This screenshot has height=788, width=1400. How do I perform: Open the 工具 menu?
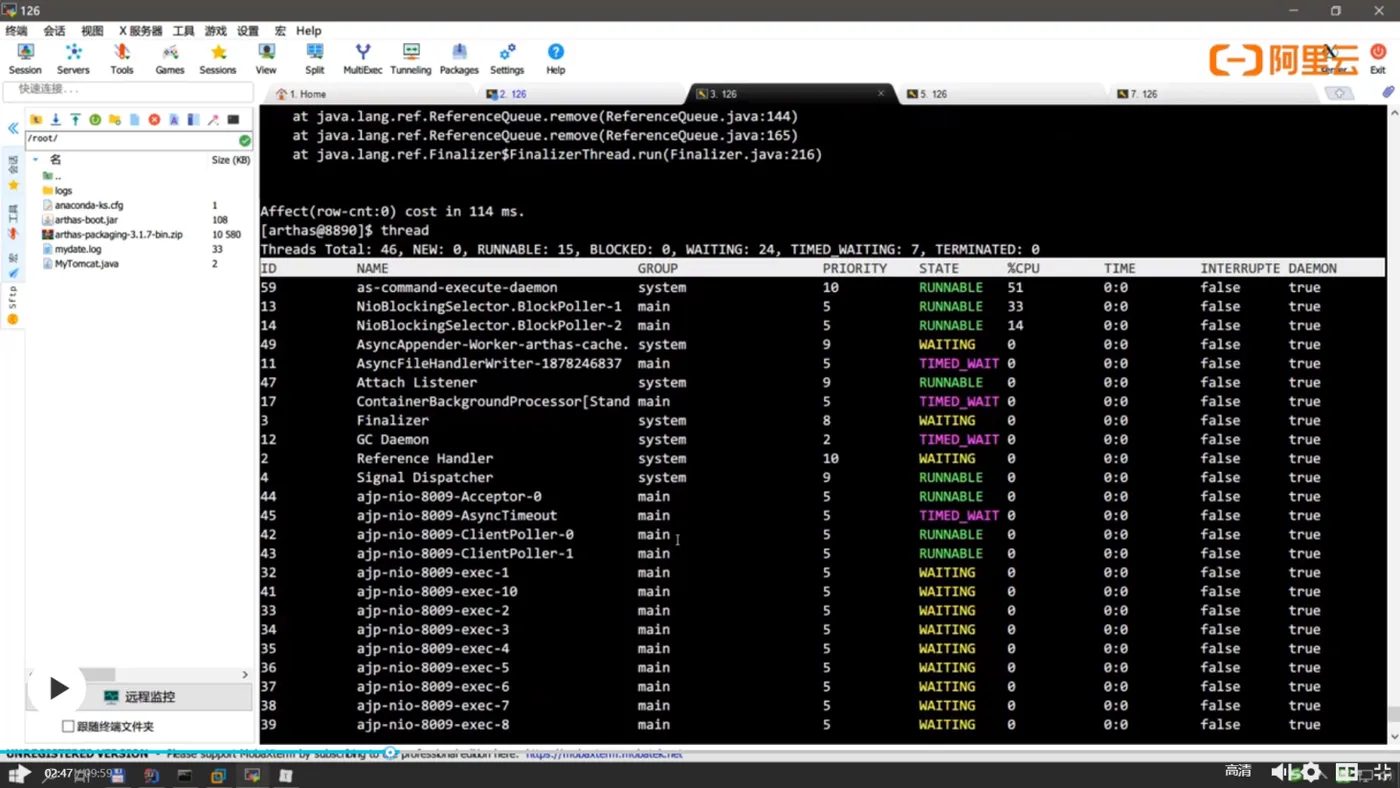(183, 31)
